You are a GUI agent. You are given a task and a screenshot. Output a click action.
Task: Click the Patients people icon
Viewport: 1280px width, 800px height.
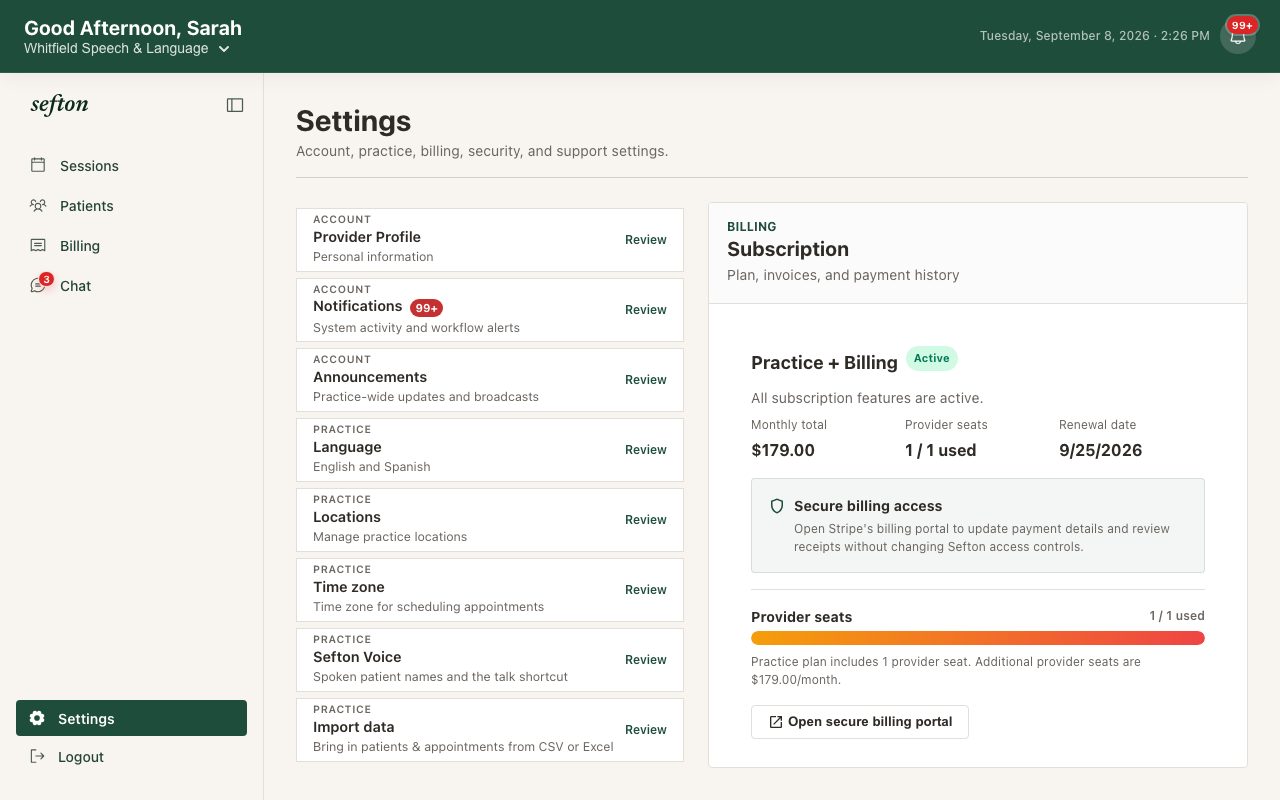(38, 205)
